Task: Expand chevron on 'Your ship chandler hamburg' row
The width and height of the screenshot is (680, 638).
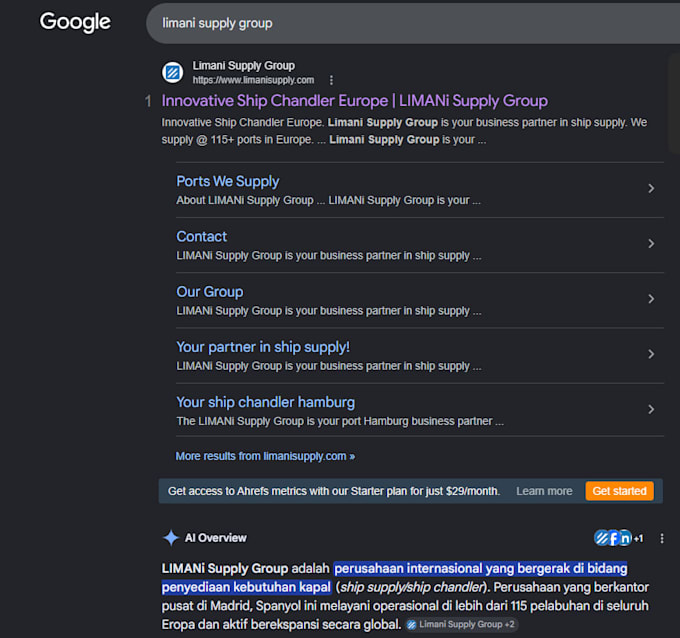Action: pos(651,409)
